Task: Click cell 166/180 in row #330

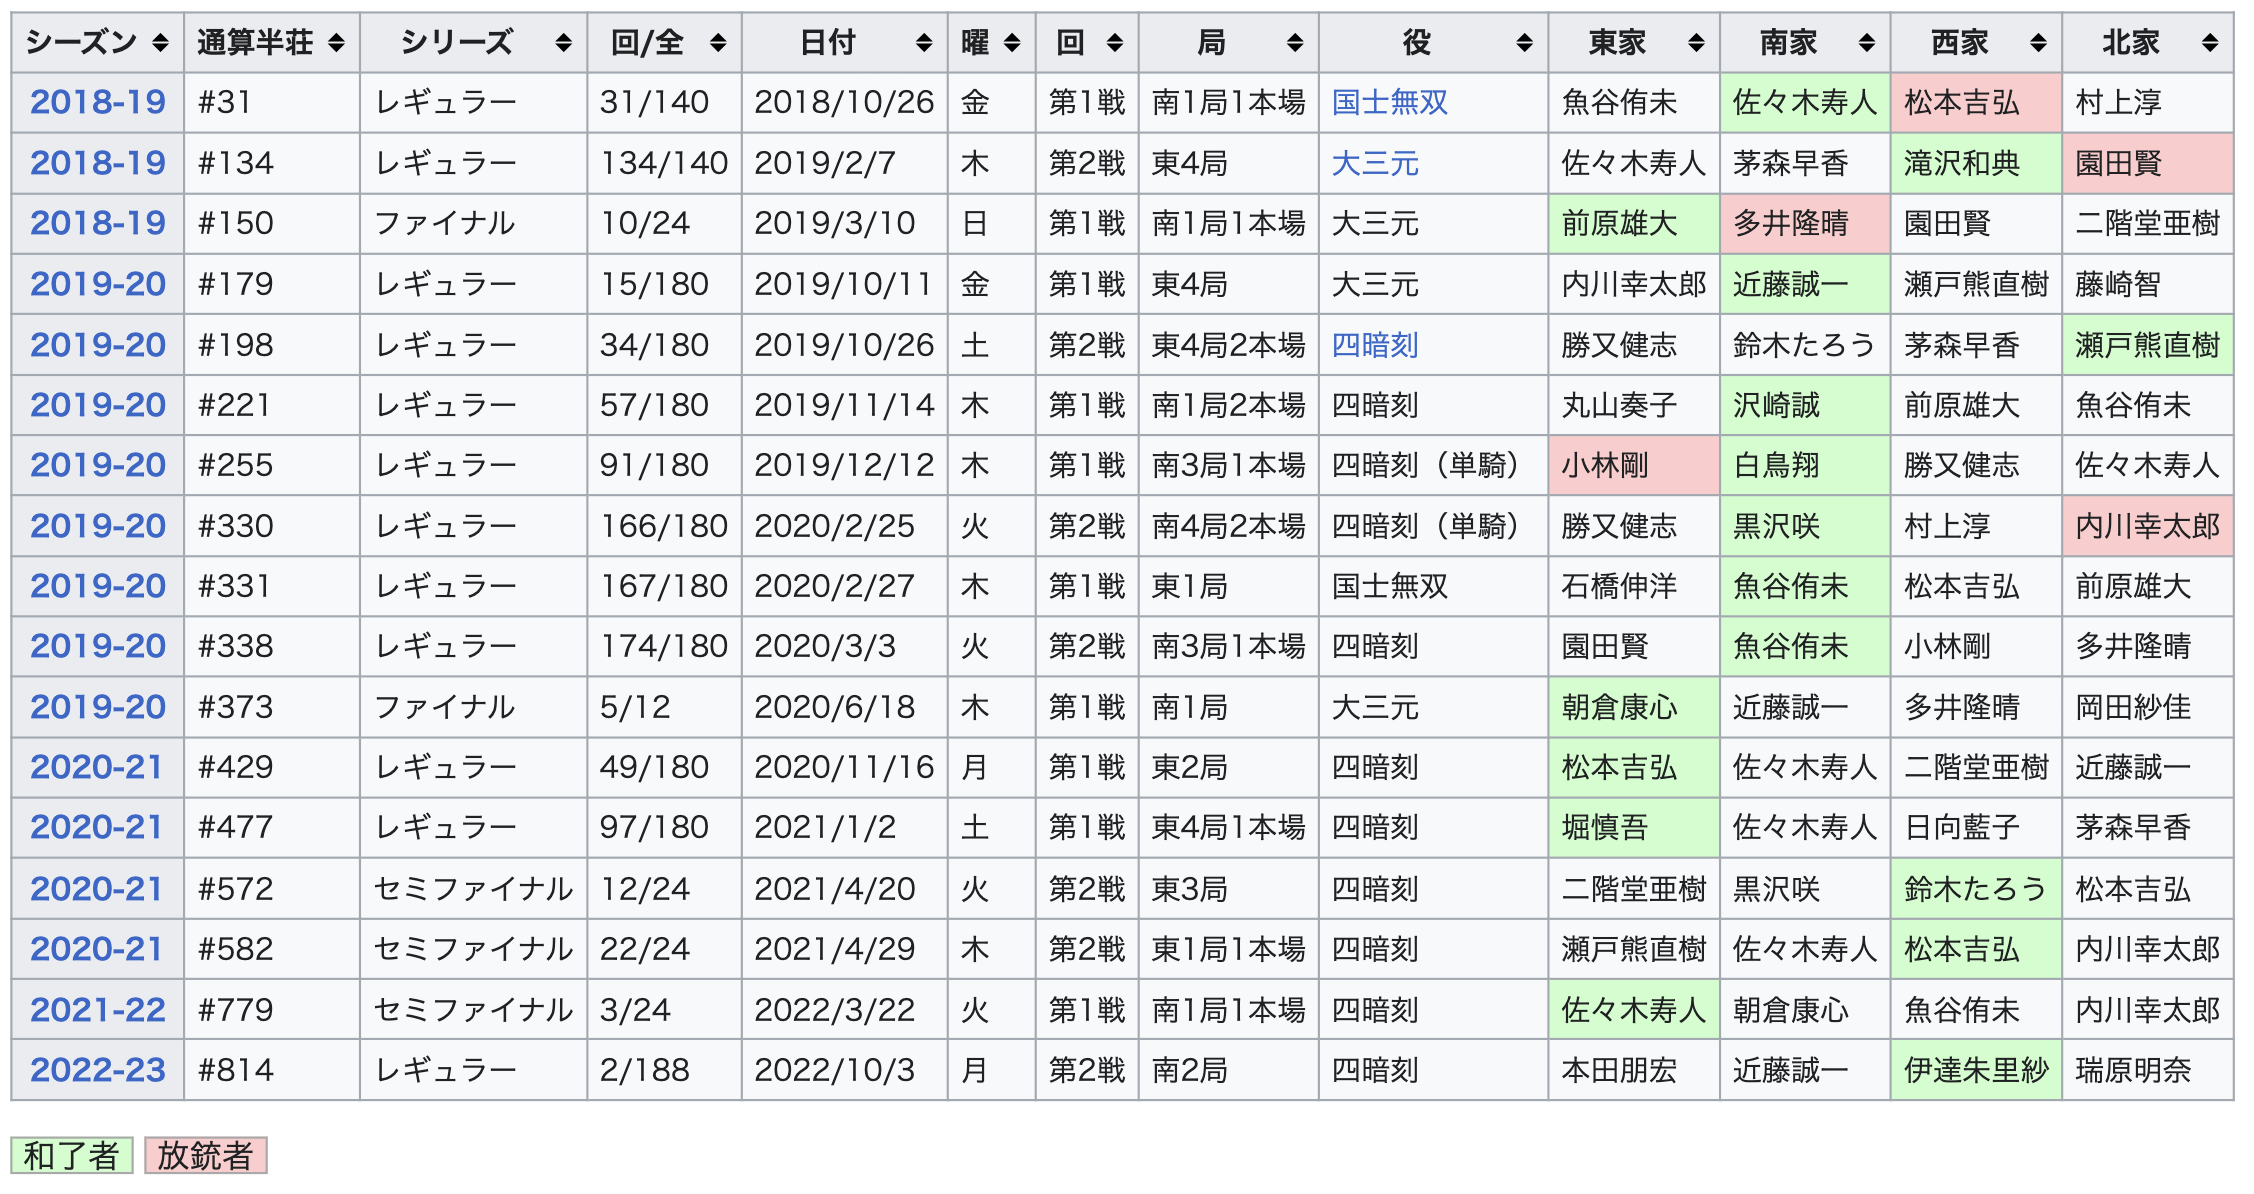Action: (x=664, y=526)
